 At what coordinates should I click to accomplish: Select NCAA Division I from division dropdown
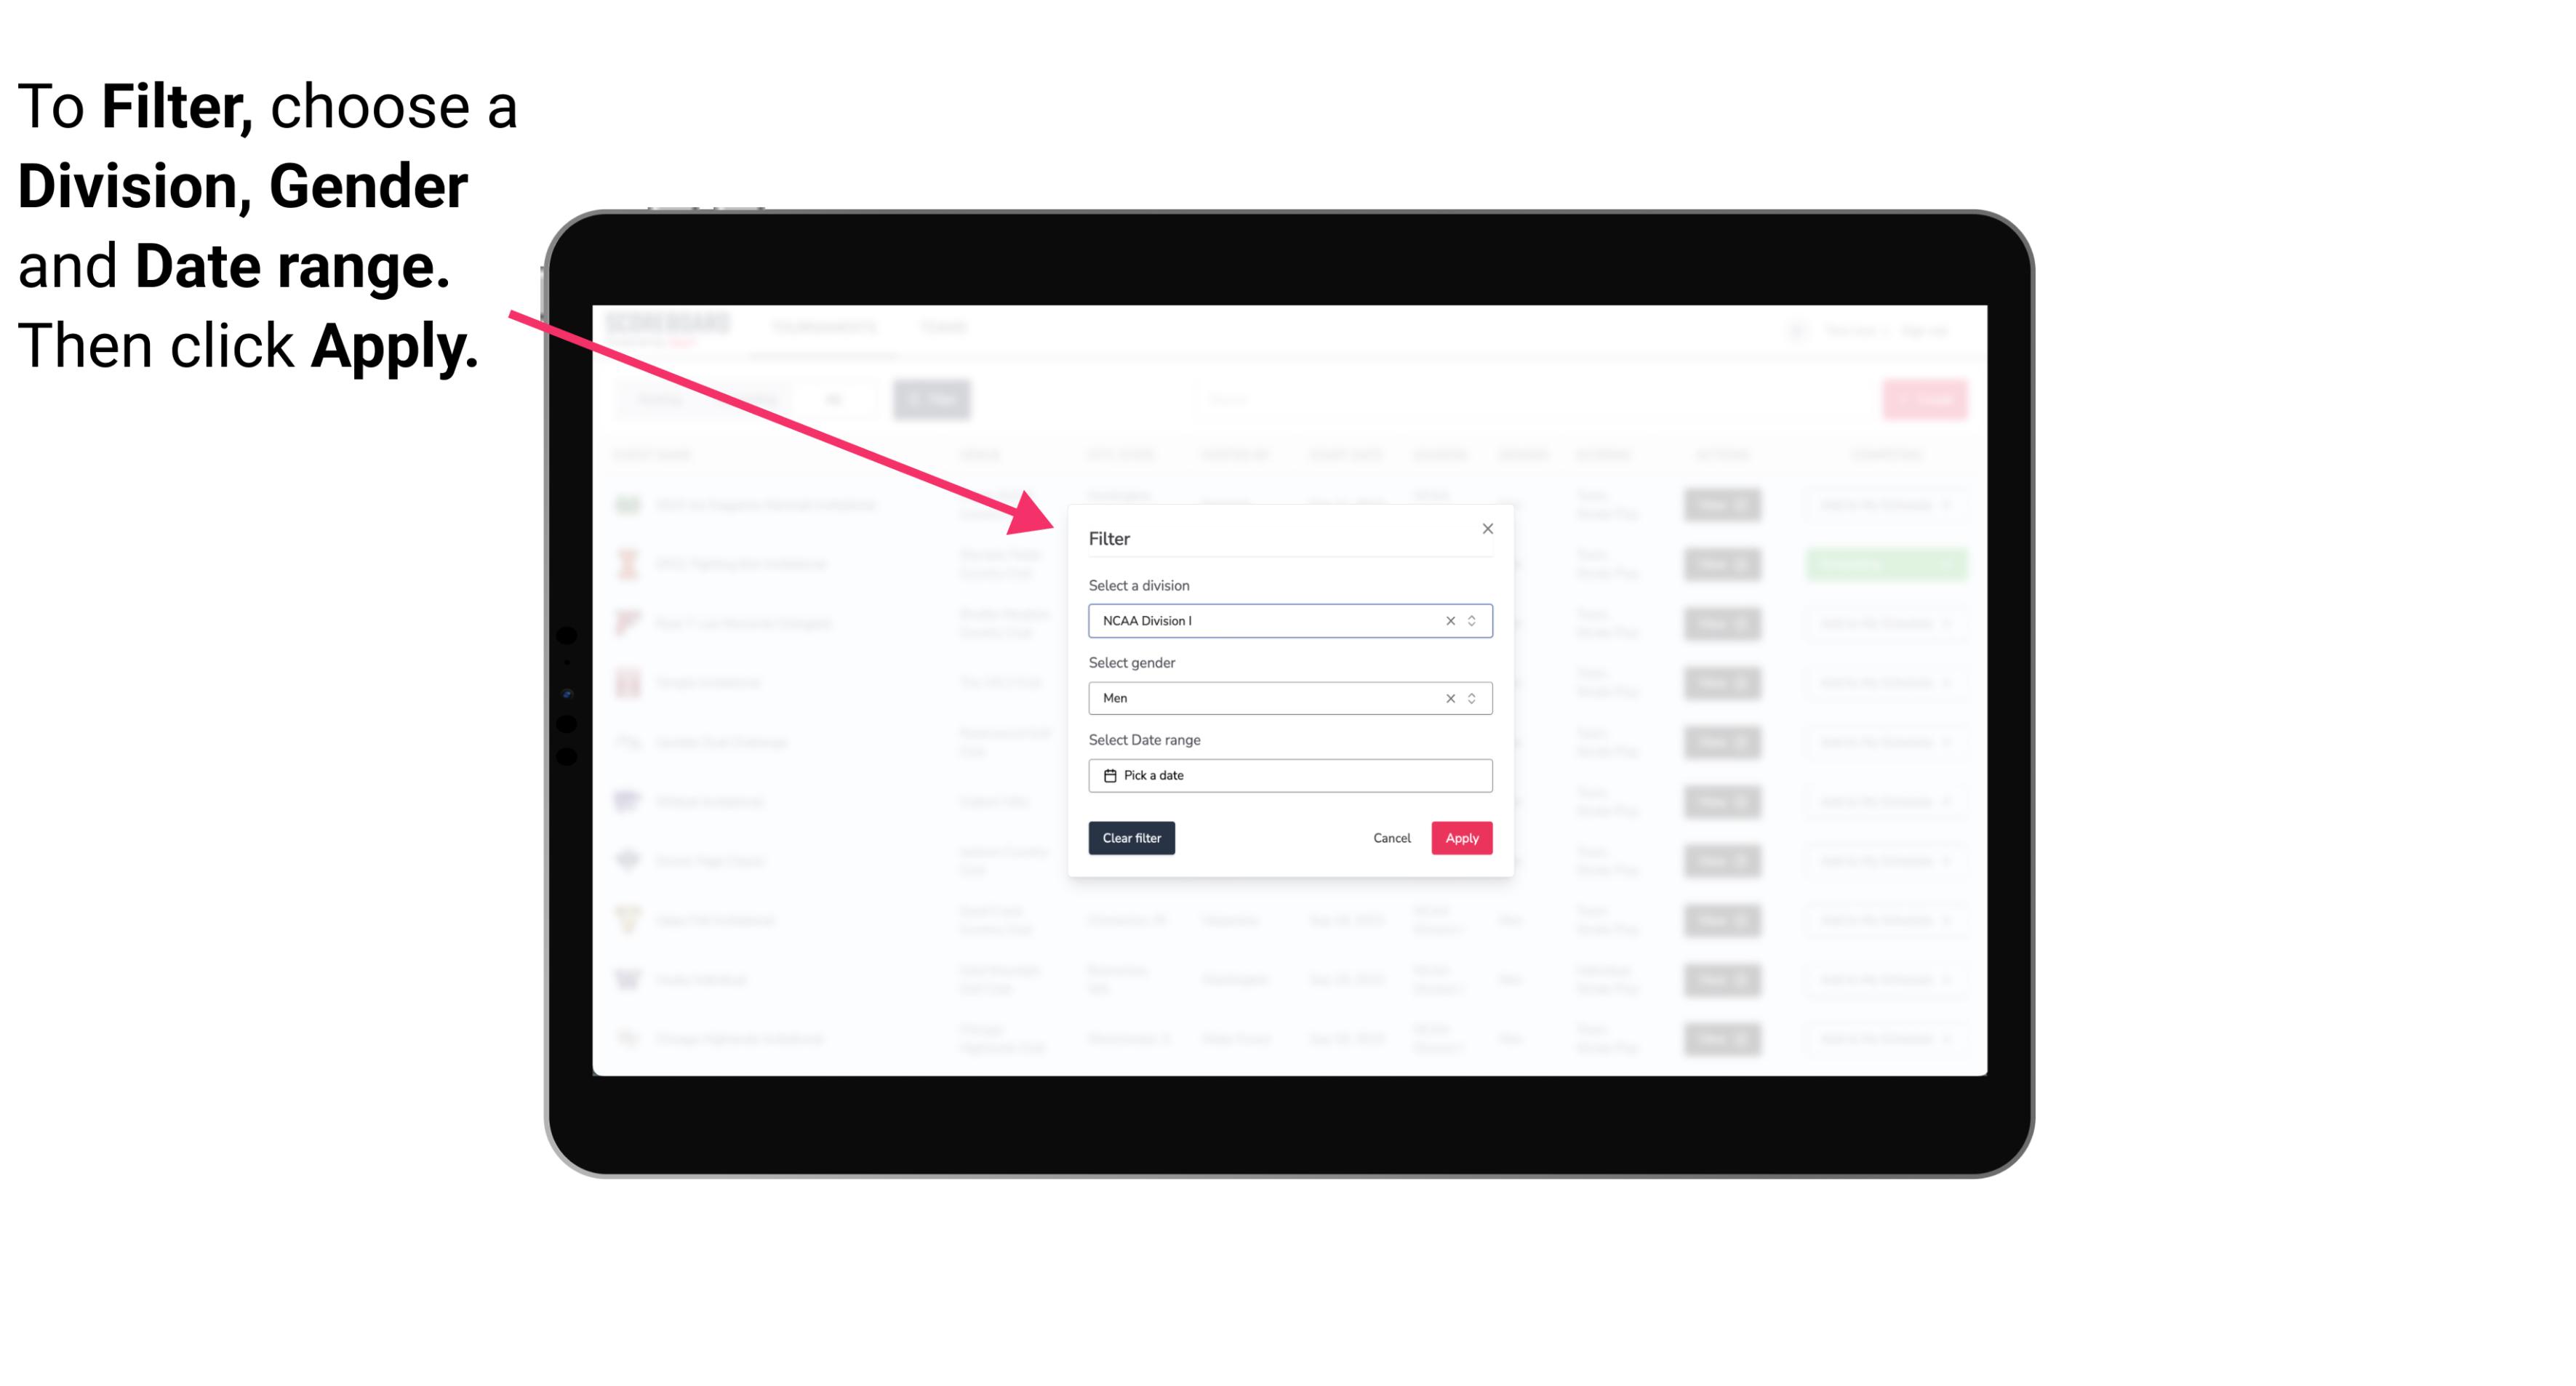(1287, 620)
